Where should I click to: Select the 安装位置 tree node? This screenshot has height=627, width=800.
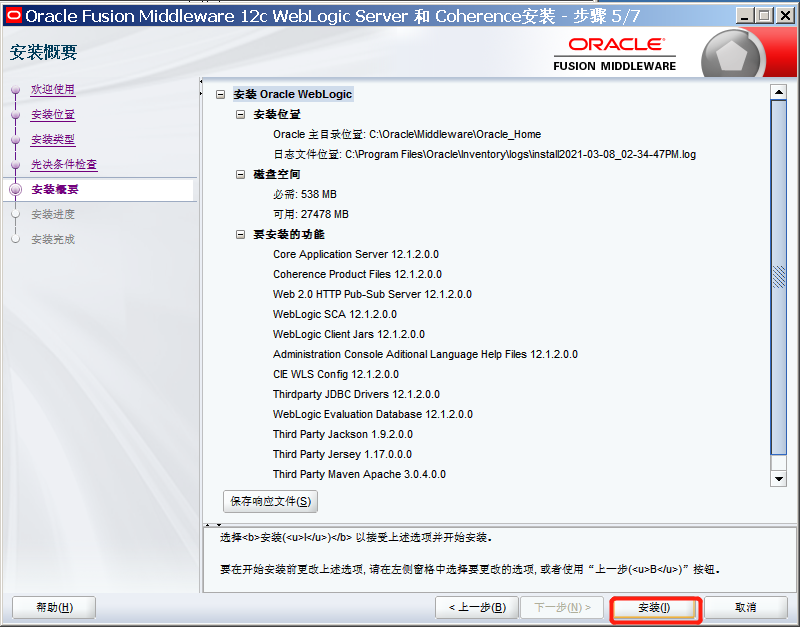(x=277, y=114)
